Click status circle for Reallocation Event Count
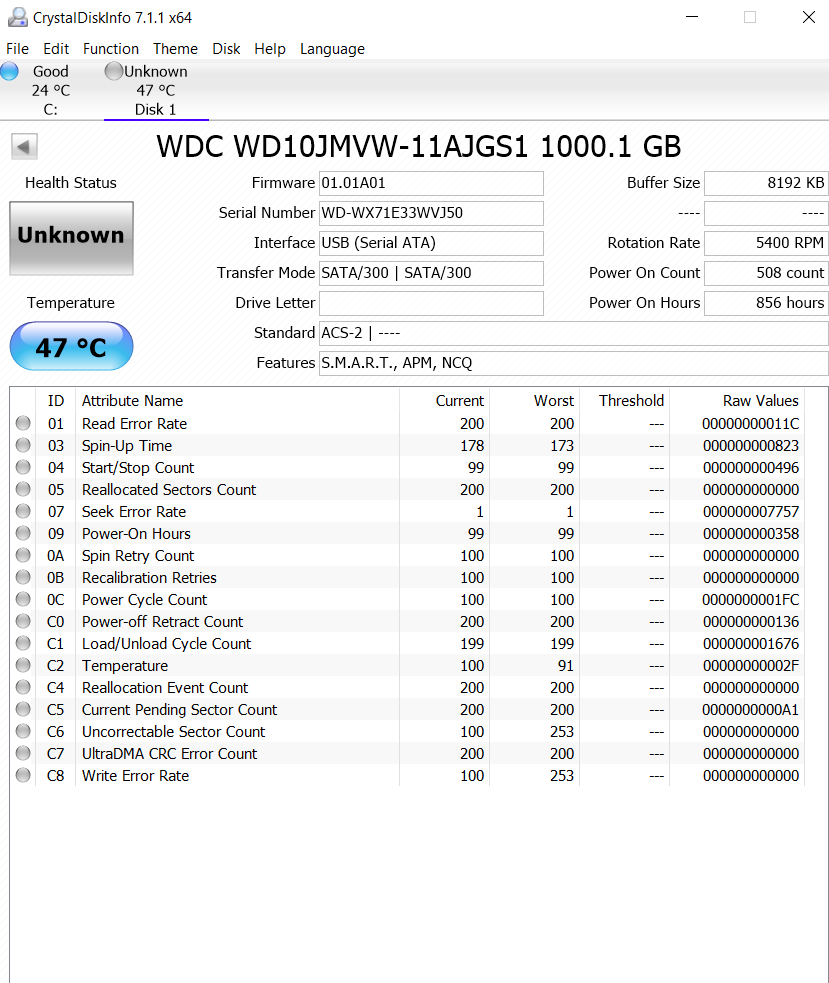This screenshot has width=829, height=983. 23,686
